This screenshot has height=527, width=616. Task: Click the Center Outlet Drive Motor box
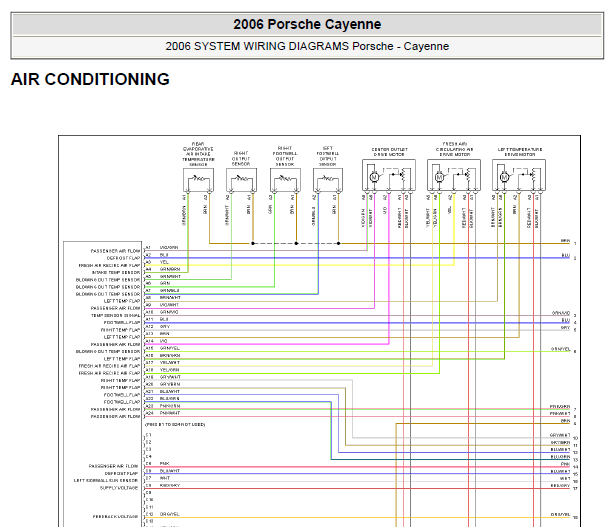click(389, 175)
